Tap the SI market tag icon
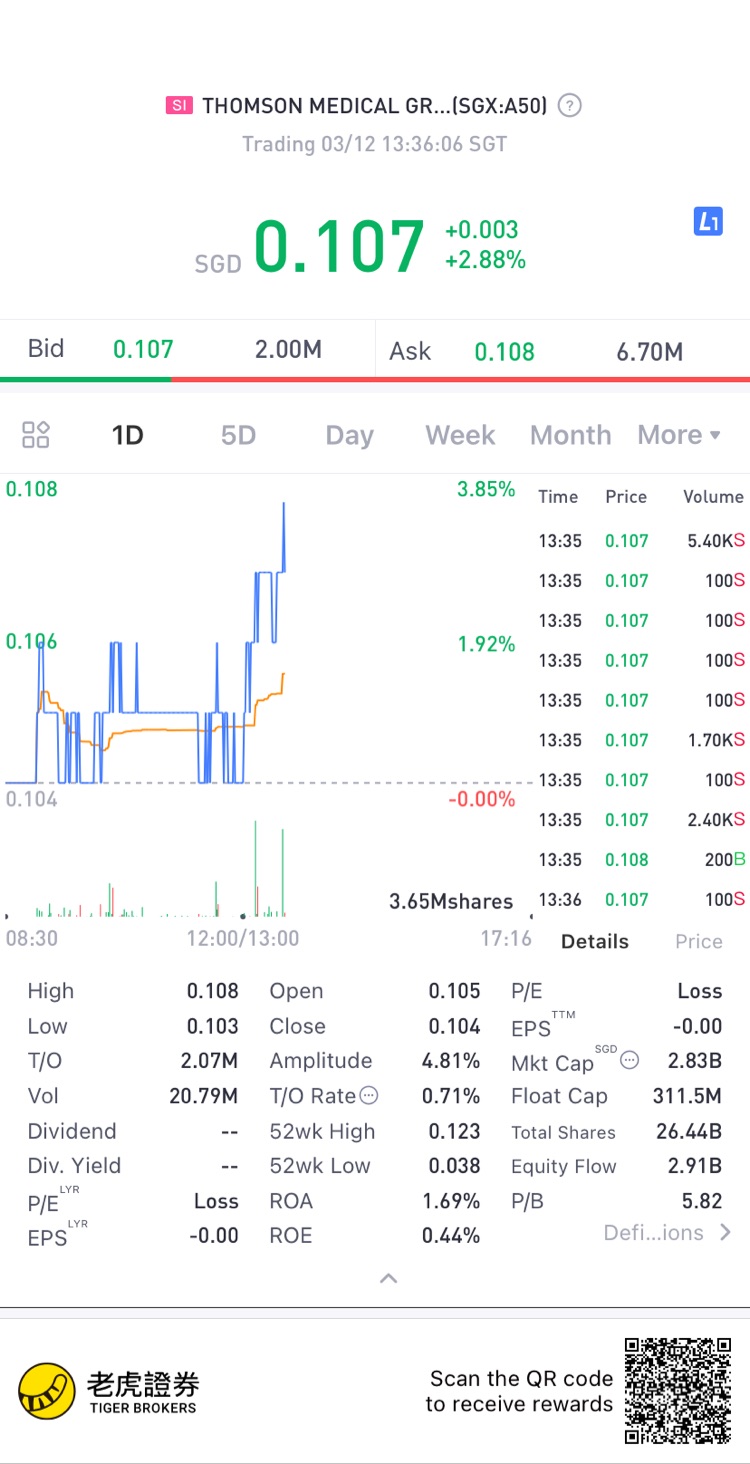 [179, 105]
